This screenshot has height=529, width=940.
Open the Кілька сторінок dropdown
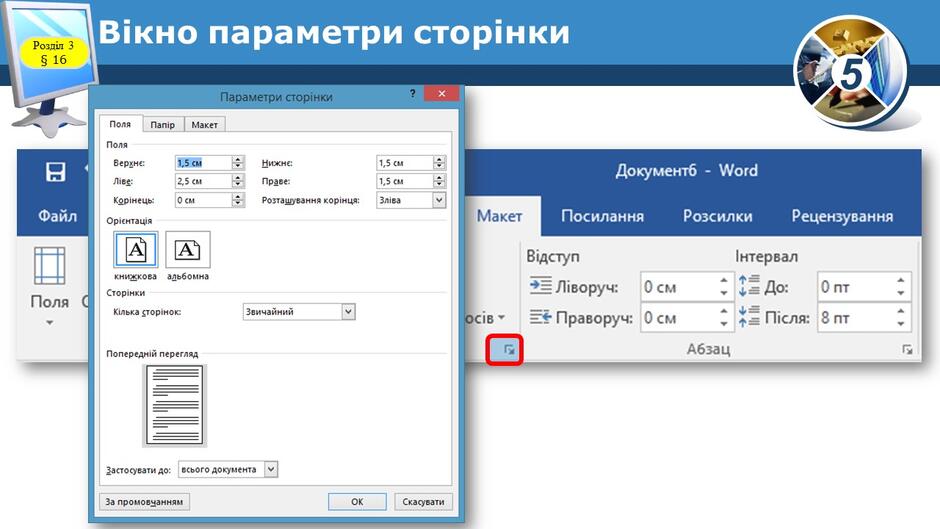tap(299, 312)
